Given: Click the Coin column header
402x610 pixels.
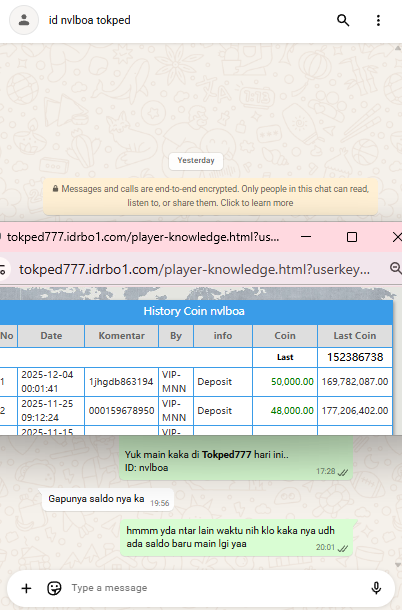Looking at the screenshot, I should point(285,336).
